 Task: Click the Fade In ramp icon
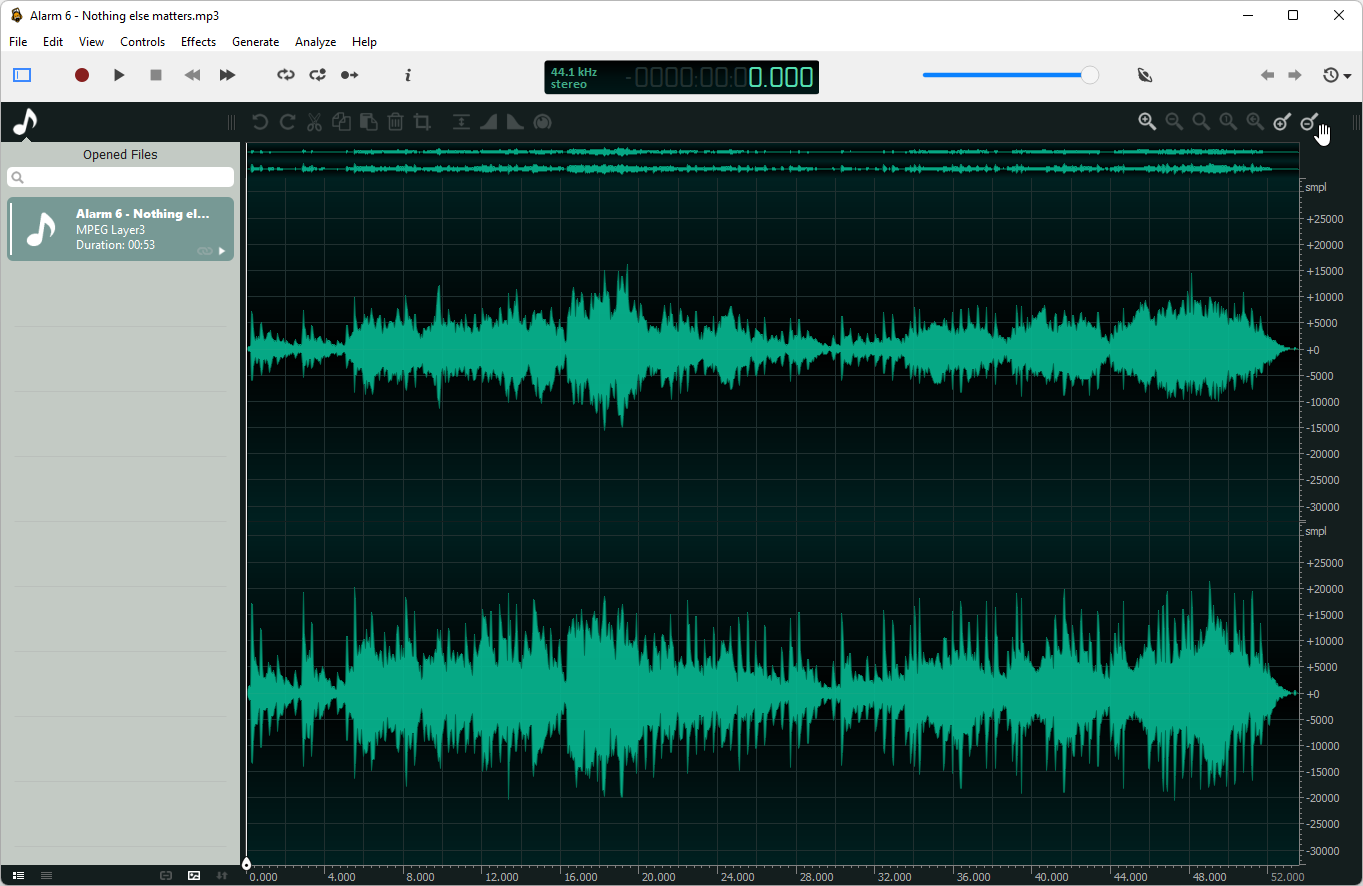pyautogui.click(x=488, y=122)
